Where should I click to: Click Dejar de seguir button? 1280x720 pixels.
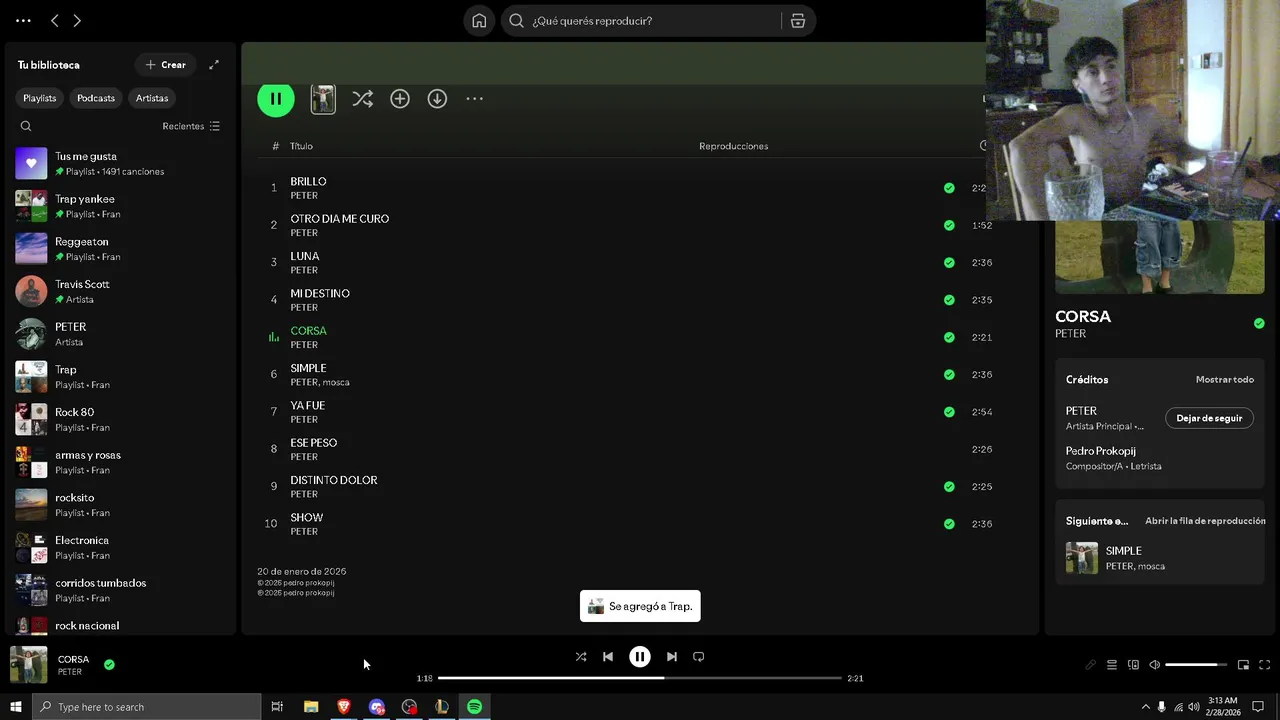1209,418
